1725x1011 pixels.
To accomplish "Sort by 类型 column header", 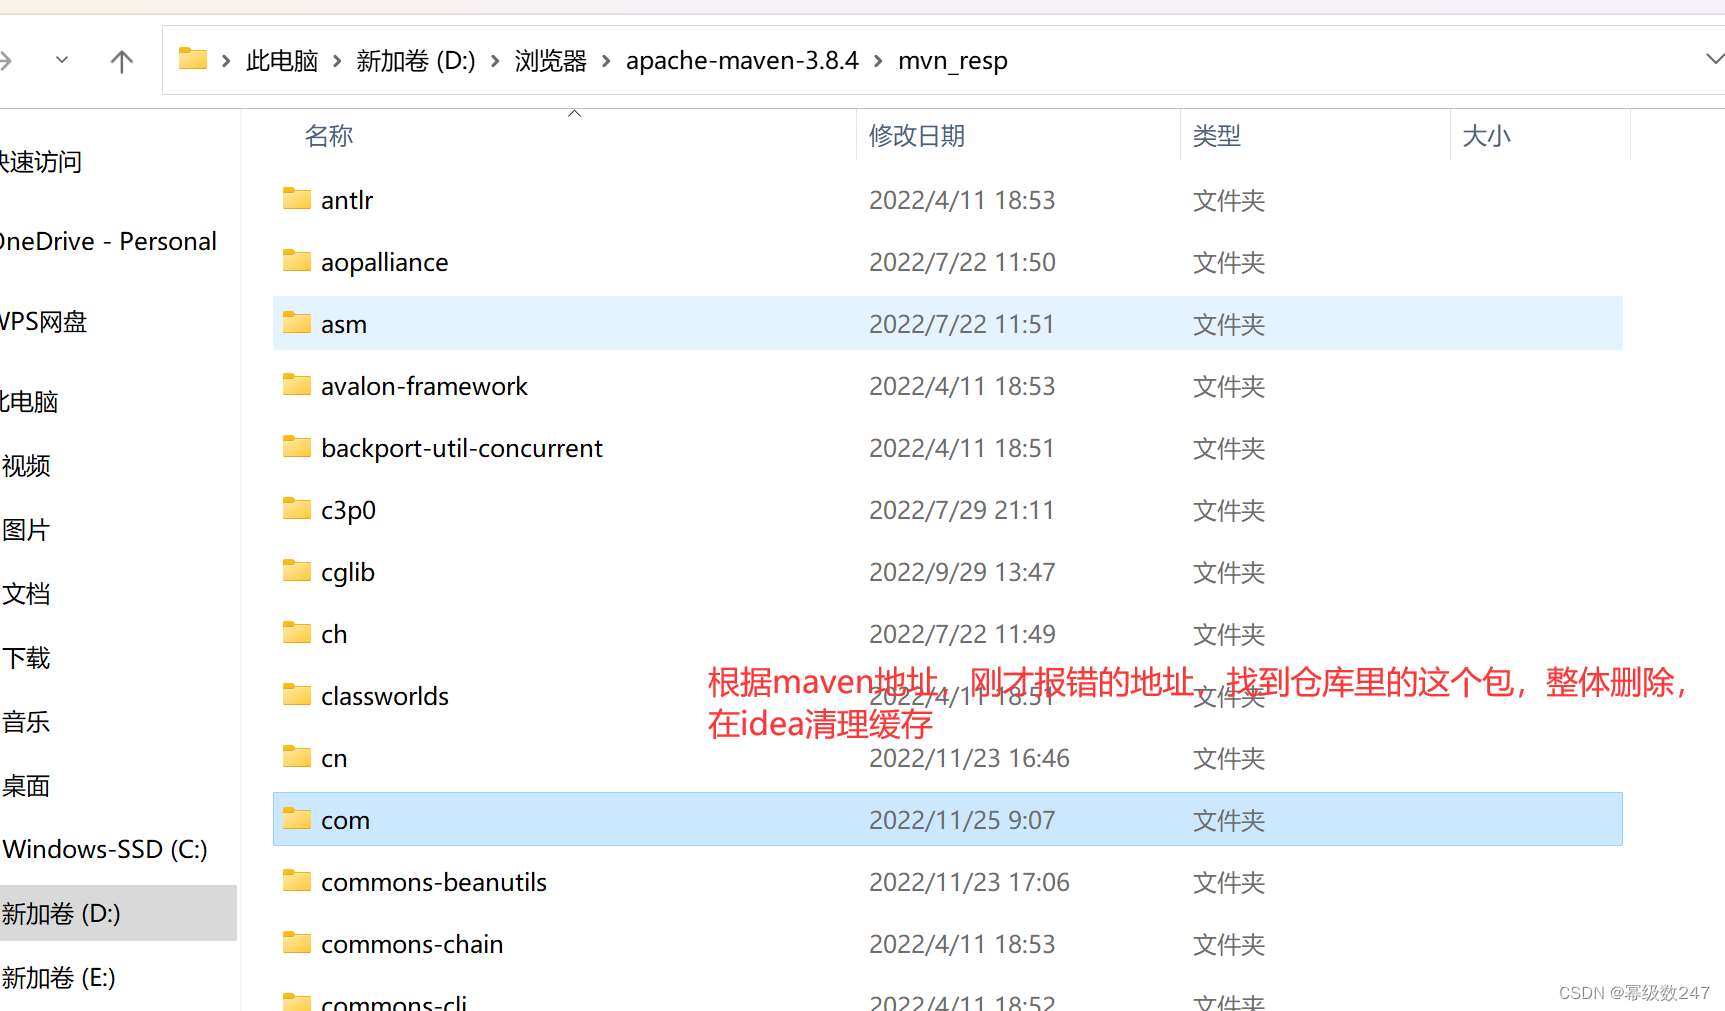I will click(x=1217, y=136).
